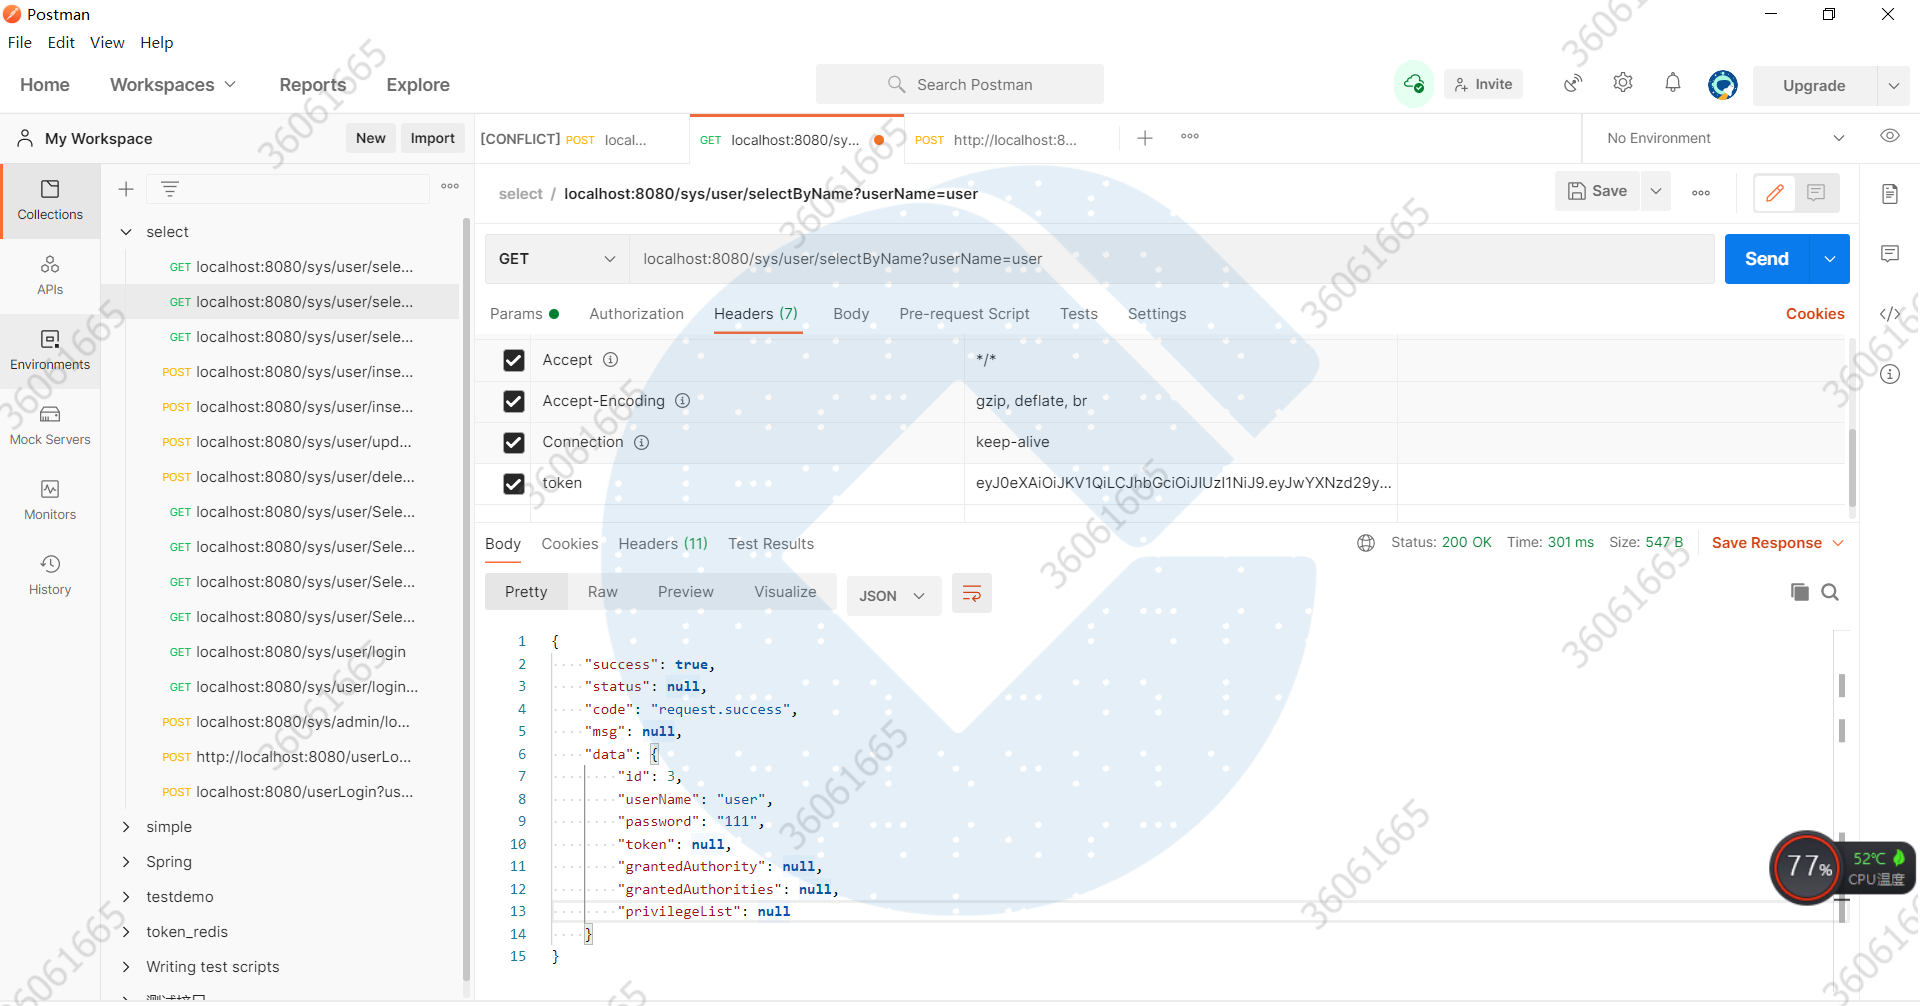Open the JSON response format dropdown

[x=894, y=596]
